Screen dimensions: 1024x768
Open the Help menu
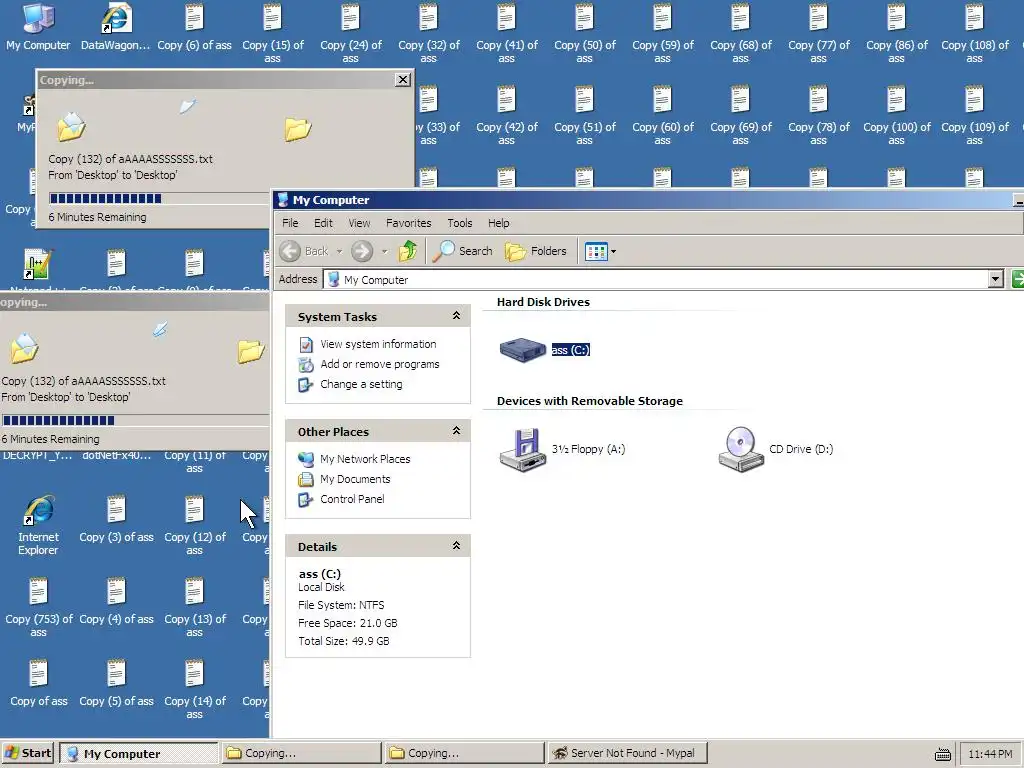click(498, 223)
